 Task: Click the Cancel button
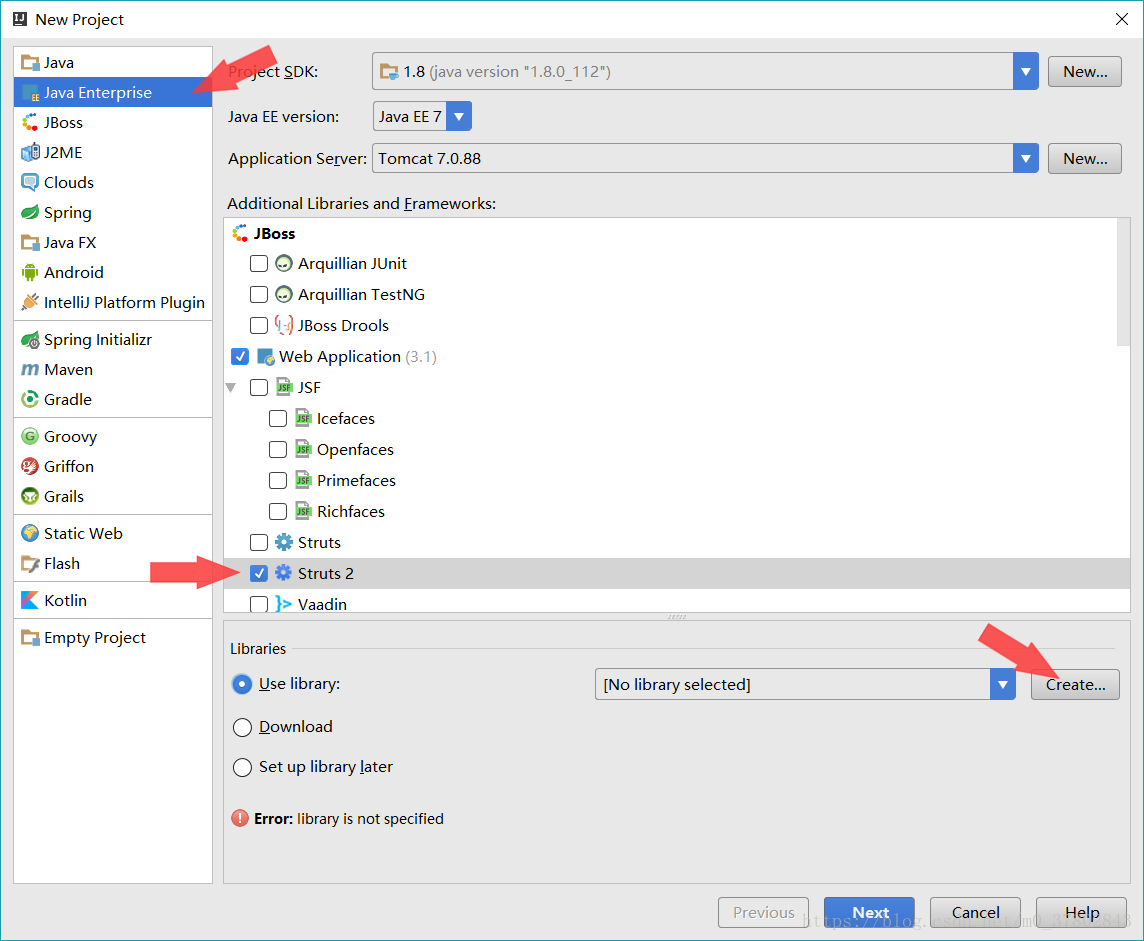975,912
